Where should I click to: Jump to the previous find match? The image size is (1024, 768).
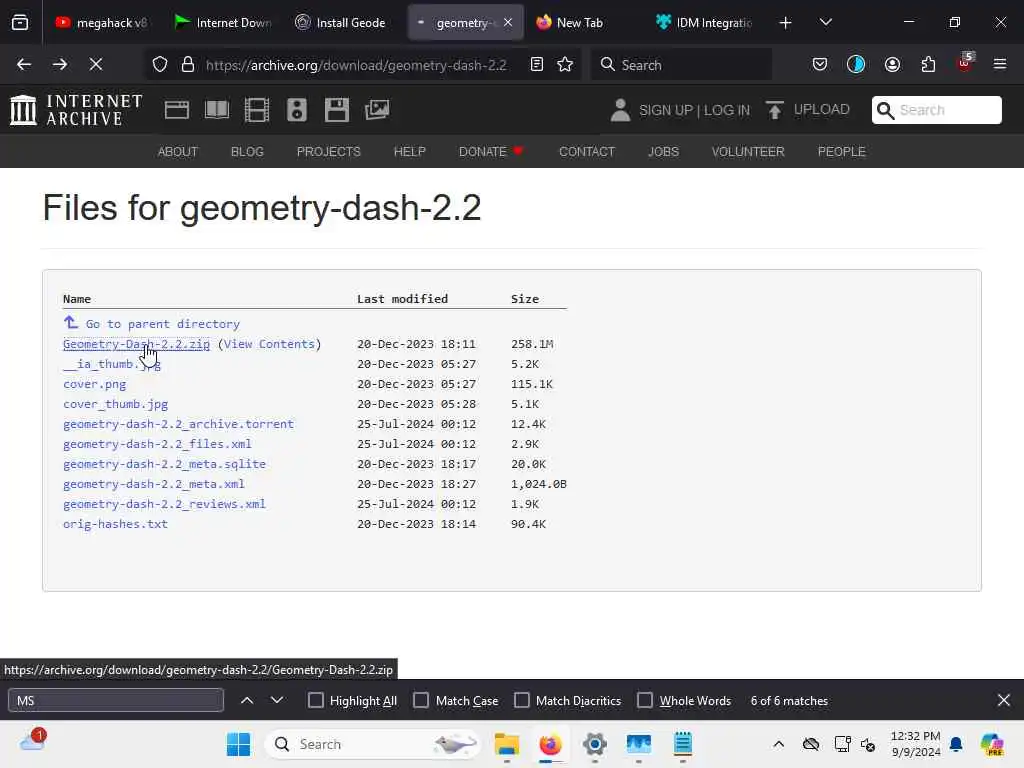click(247, 700)
